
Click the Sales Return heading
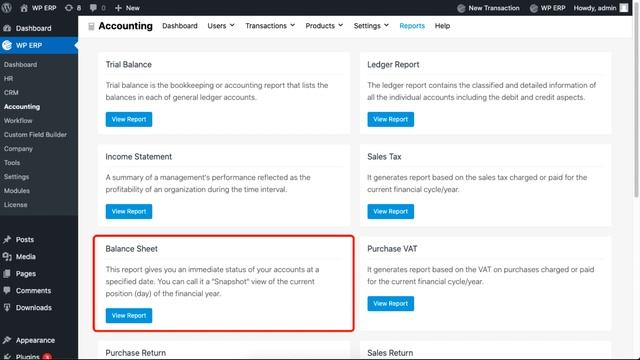[390, 353]
